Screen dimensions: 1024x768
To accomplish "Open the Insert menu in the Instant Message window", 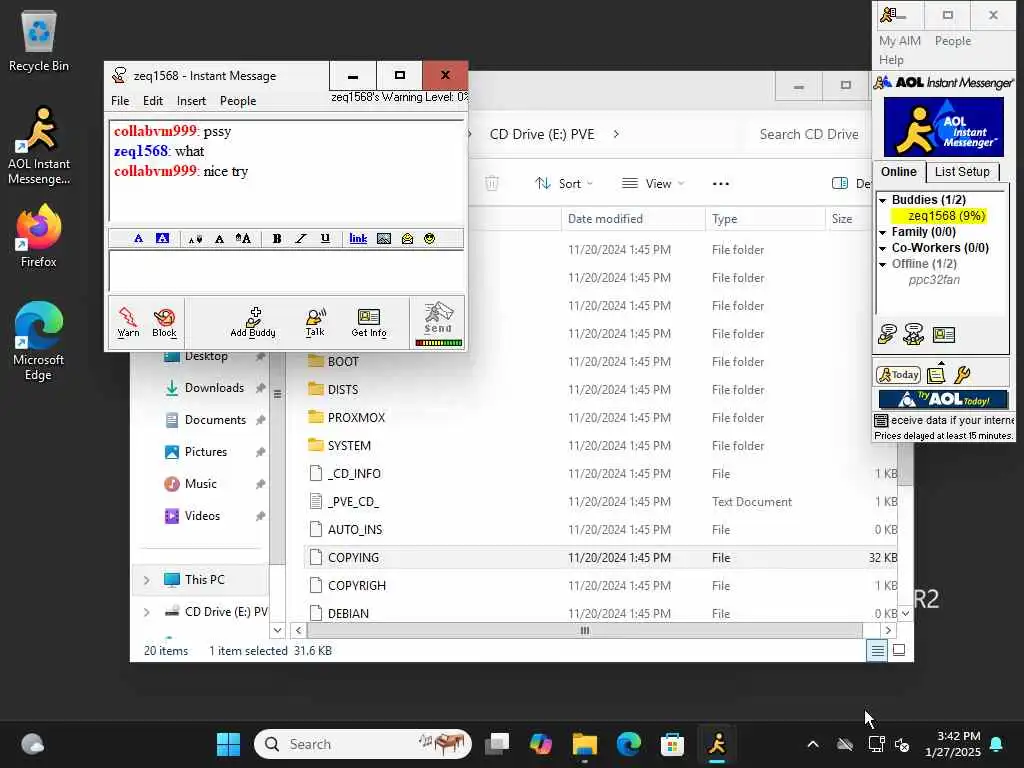I will point(191,101).
